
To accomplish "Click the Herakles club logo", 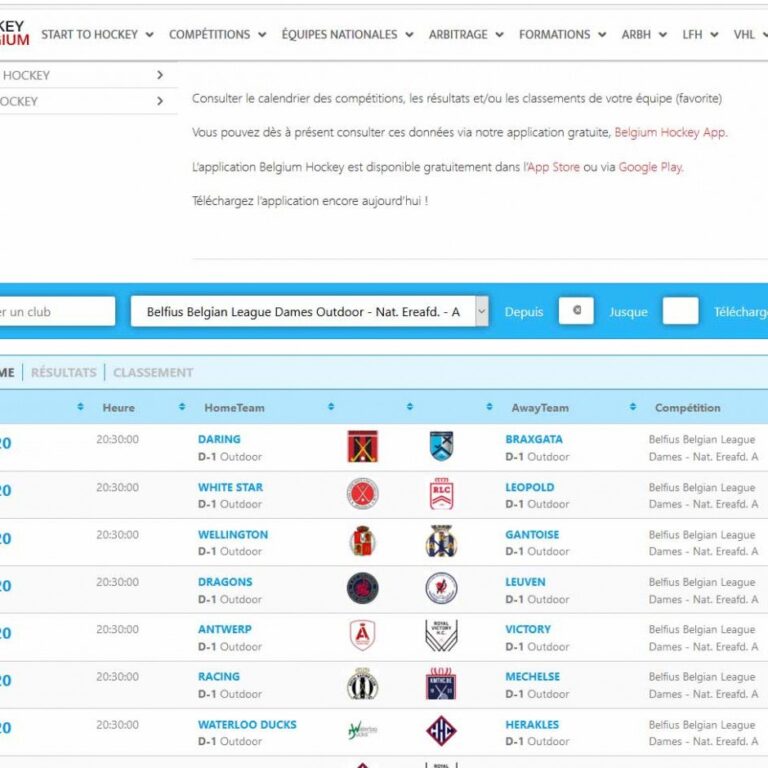I will point(441,730).
